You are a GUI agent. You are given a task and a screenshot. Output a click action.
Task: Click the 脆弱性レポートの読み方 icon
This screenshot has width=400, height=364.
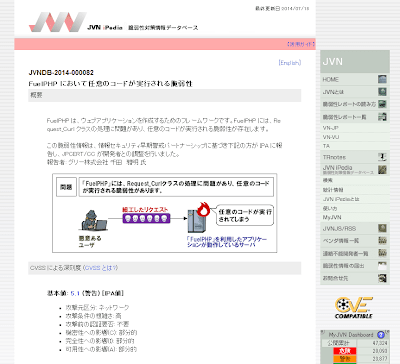click(382, 104)
